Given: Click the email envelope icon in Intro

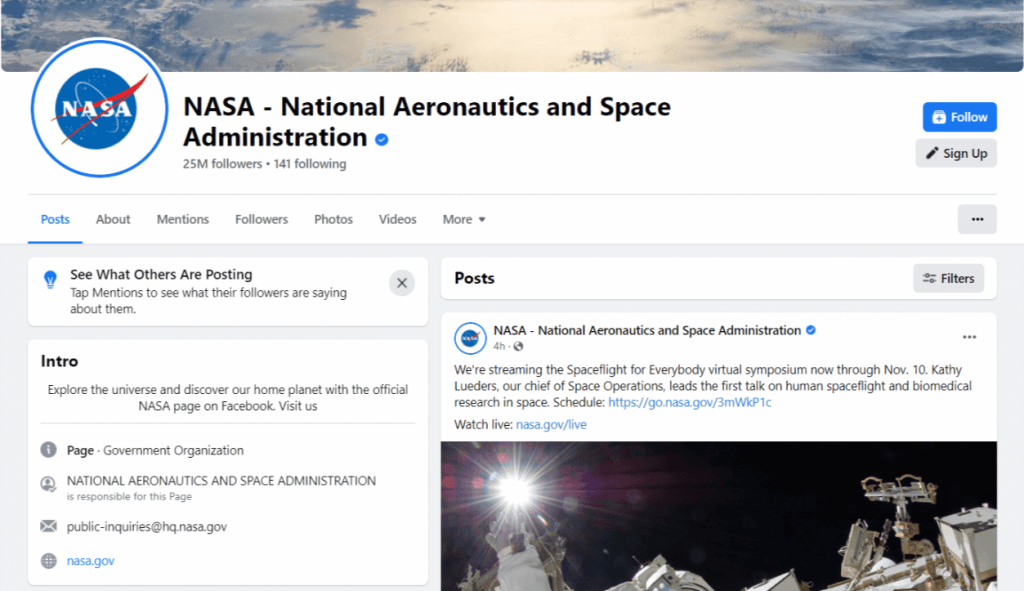Looking at the screenshot, I should tap(48, 526).
